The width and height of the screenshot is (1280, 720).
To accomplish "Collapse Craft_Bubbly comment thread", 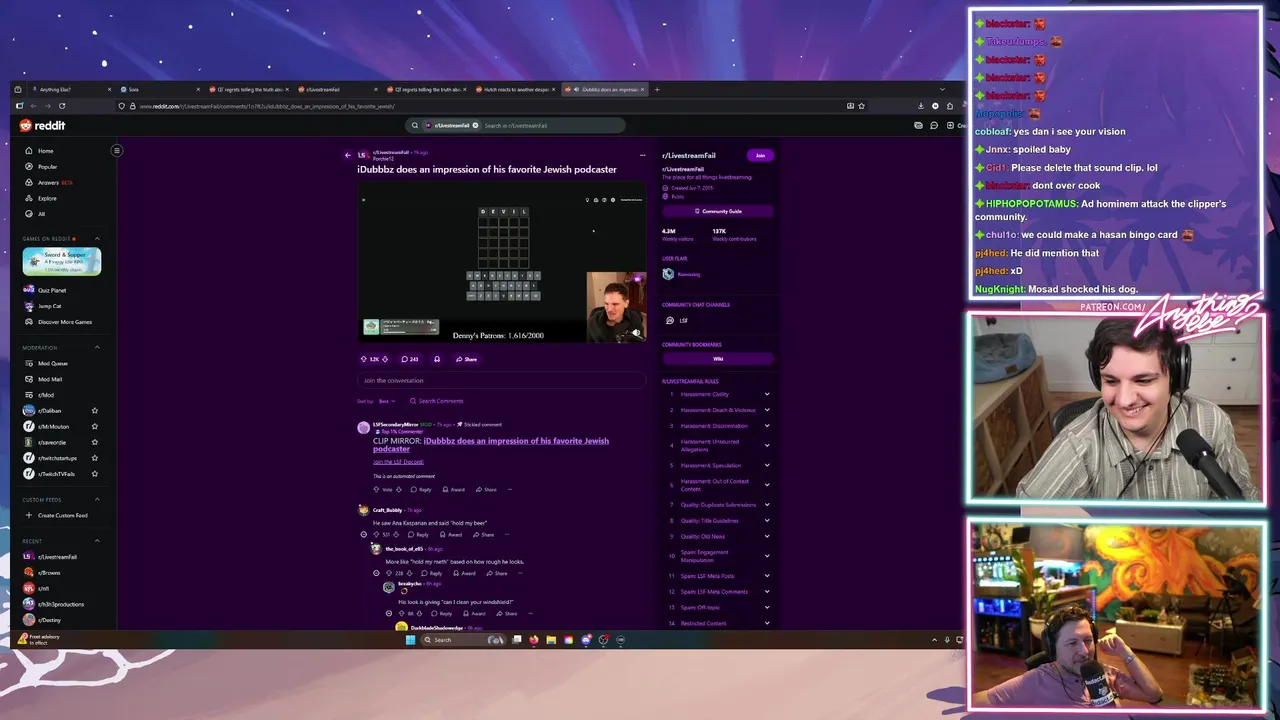I will click(363, 534).
